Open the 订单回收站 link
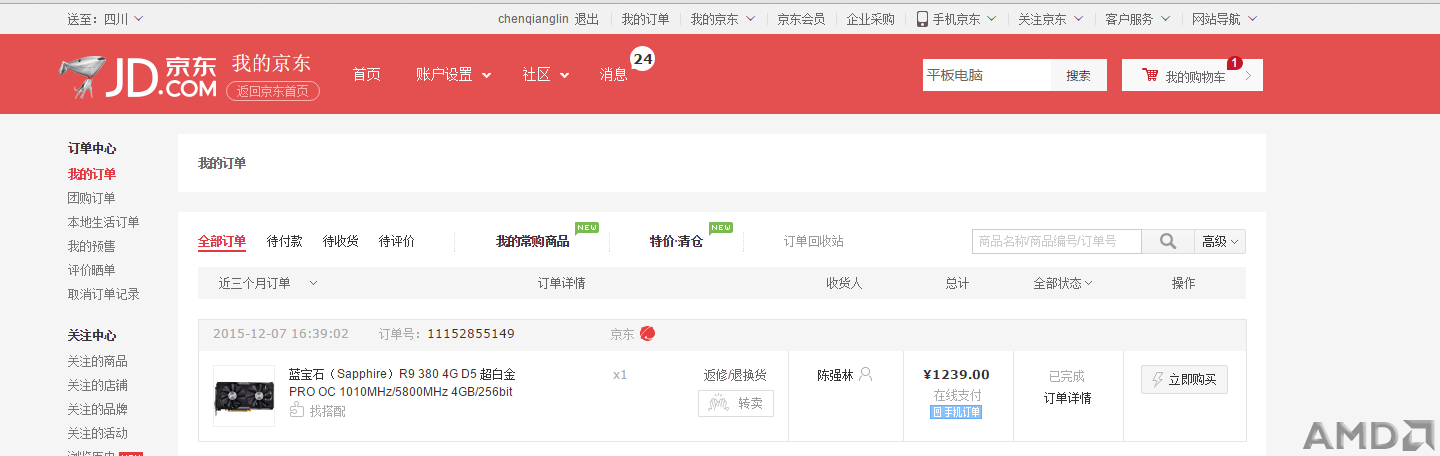The height and width of the screenshot is (456, 1440). pos(814,241)
